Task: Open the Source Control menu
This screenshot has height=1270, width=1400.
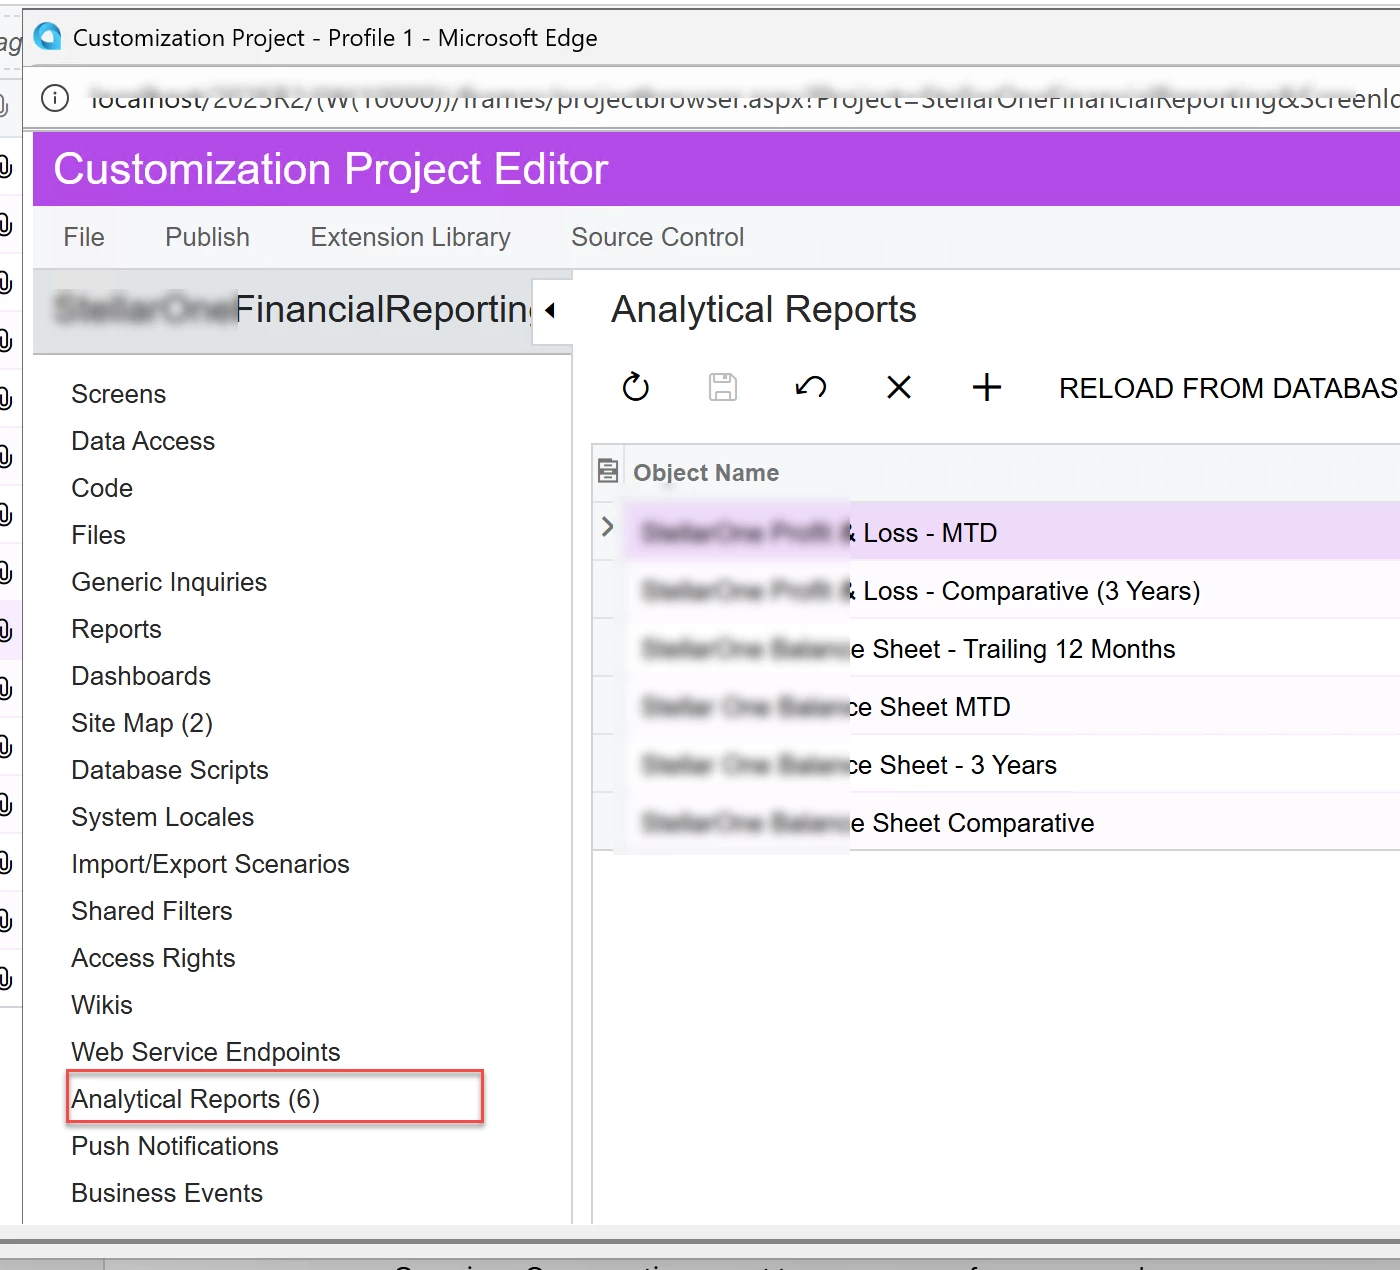Action: click(x=658, y=237)
